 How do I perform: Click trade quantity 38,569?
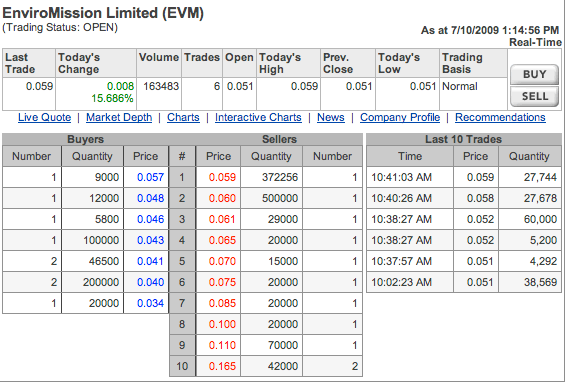pos(540,282)
